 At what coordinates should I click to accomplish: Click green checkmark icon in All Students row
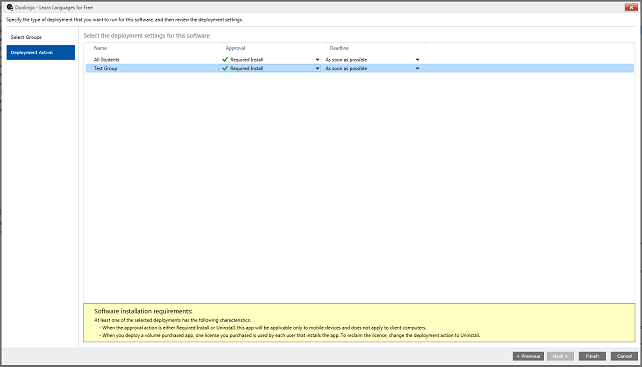click(225, 59)
